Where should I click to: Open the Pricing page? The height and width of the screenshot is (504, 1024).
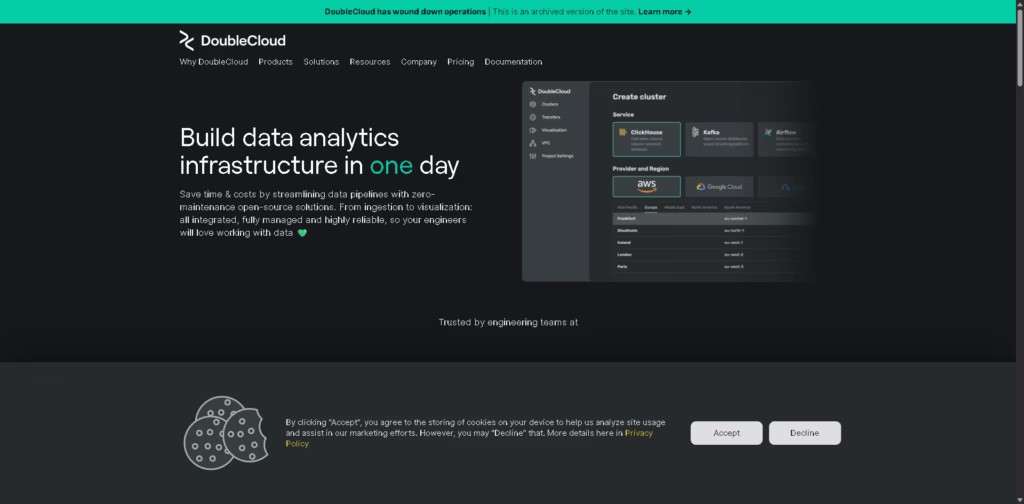coord(460,62)
